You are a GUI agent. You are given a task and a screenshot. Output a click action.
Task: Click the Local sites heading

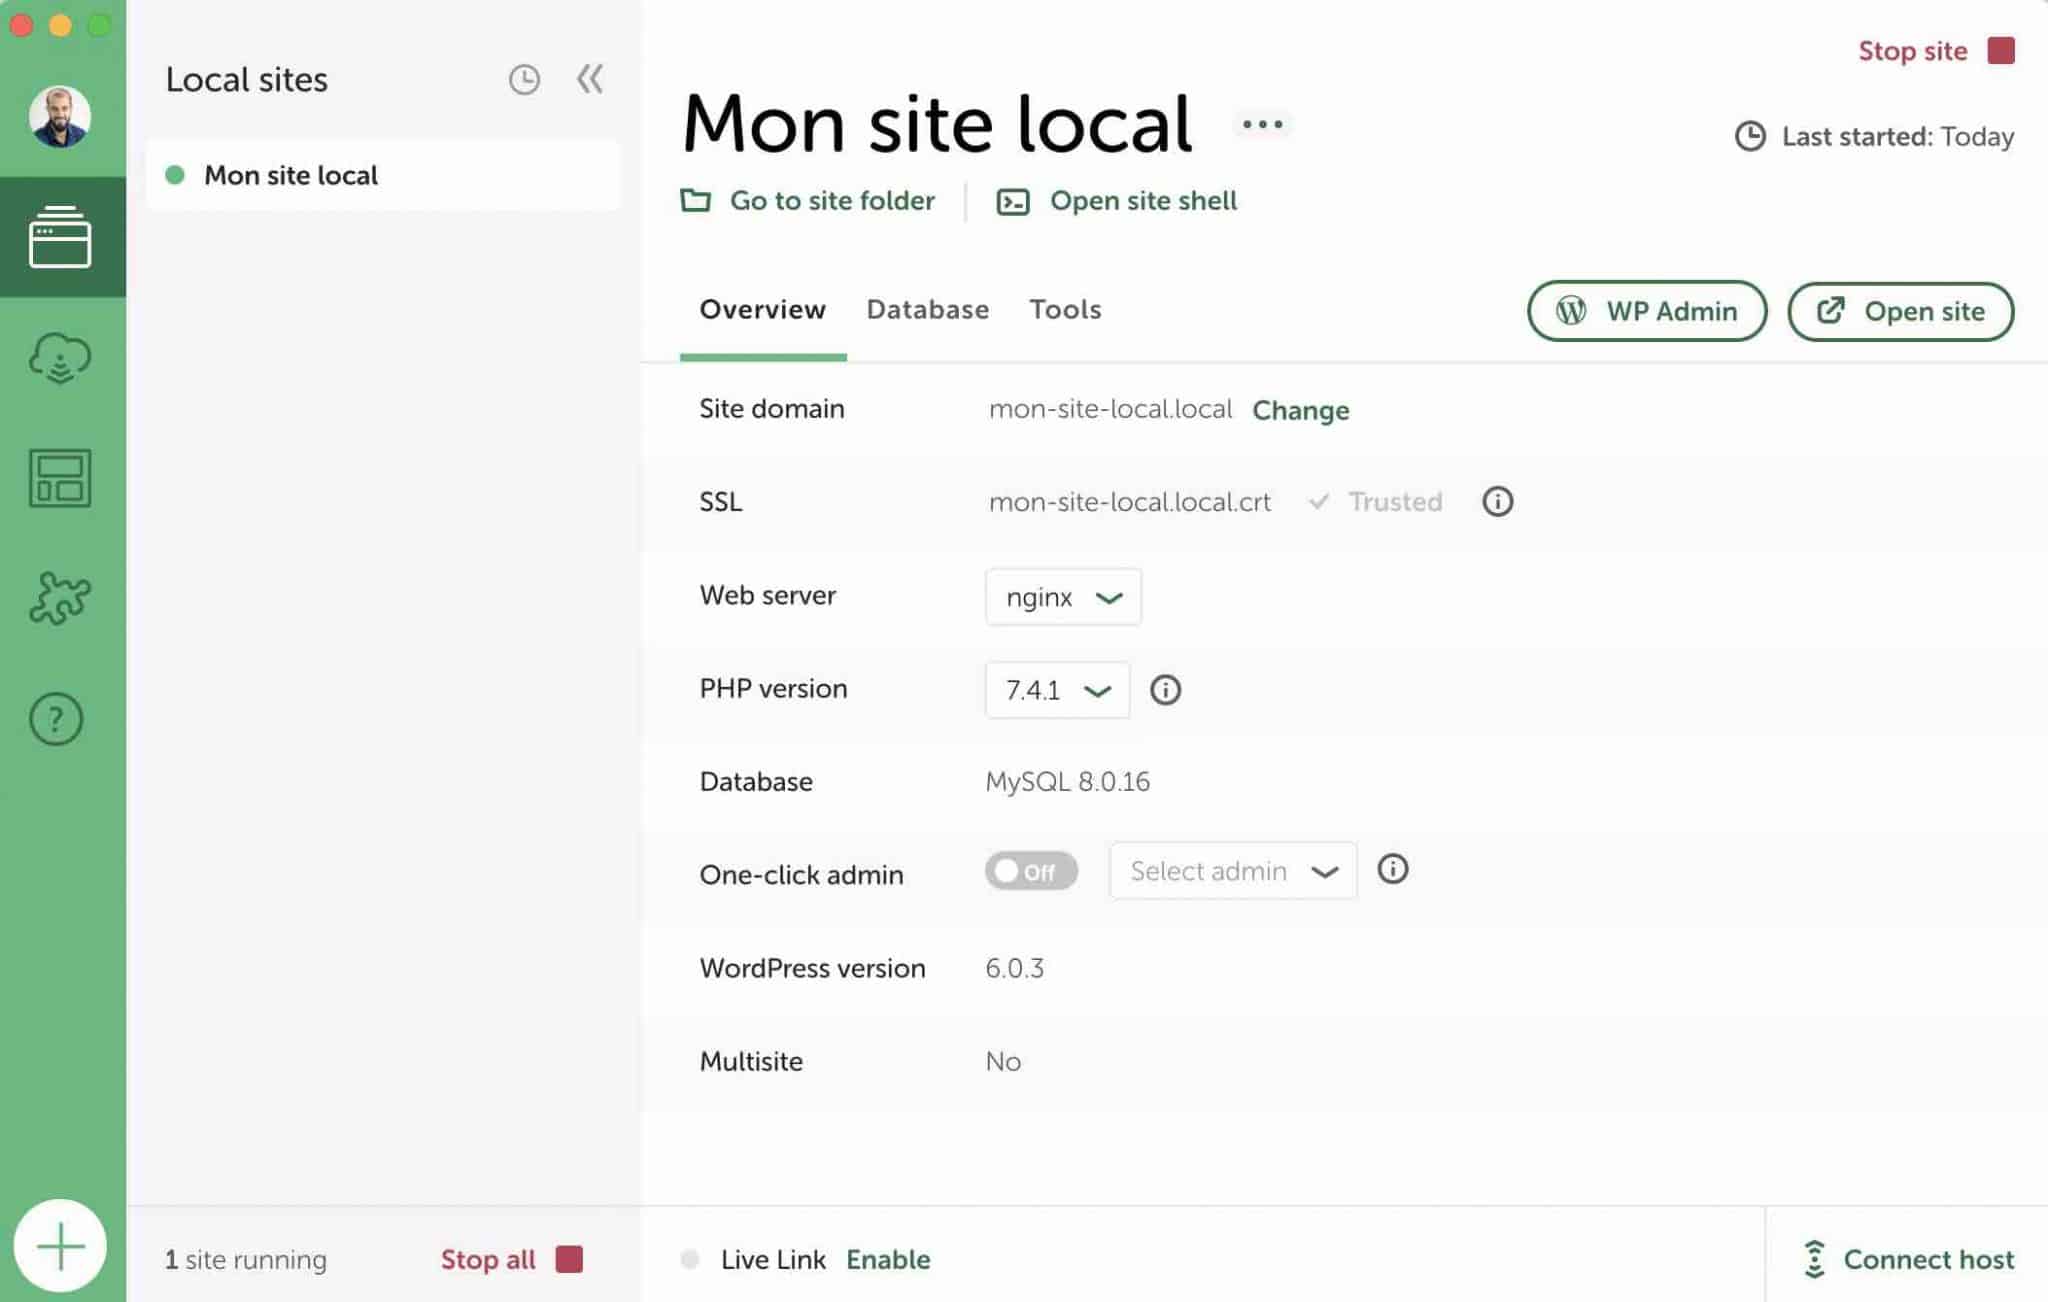246,79
